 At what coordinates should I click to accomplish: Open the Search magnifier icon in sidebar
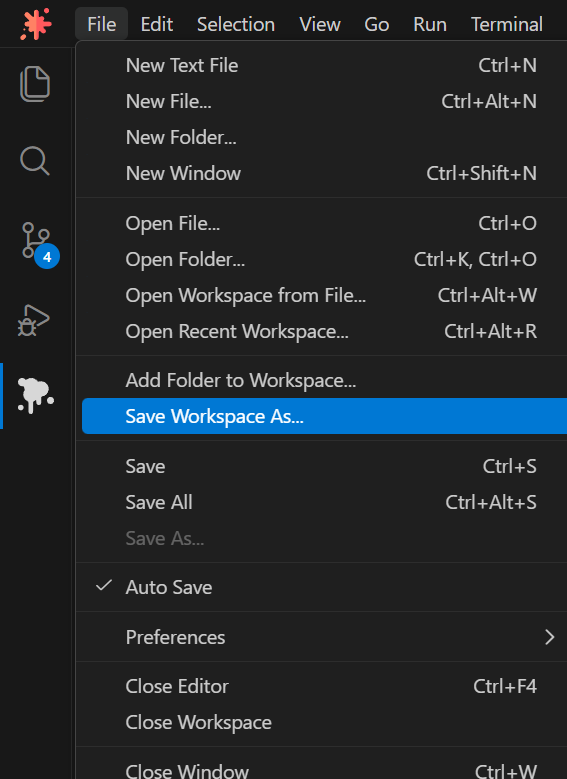(35, 161)
